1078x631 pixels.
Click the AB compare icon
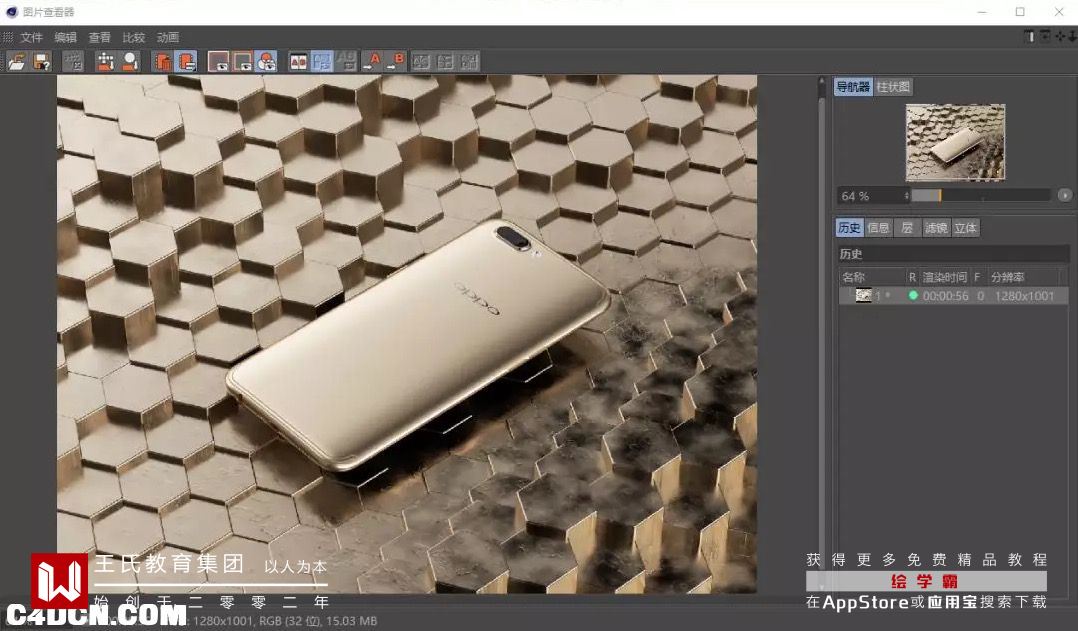click(298, 61)
